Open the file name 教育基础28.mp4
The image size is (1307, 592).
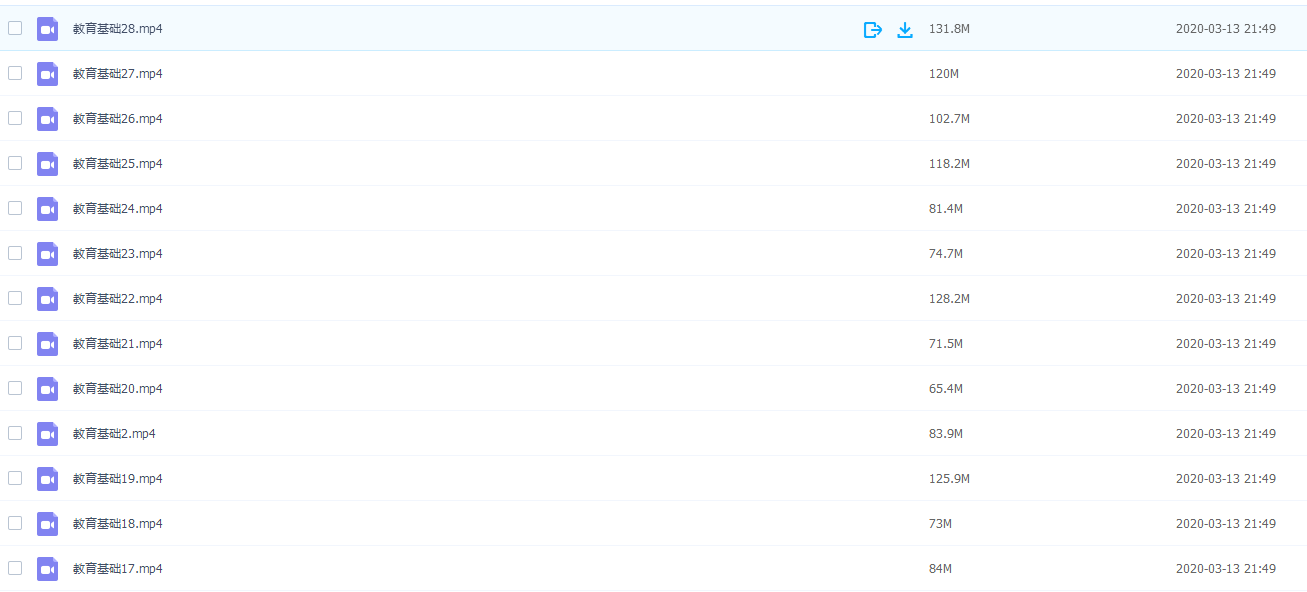(x=118, y=29)
